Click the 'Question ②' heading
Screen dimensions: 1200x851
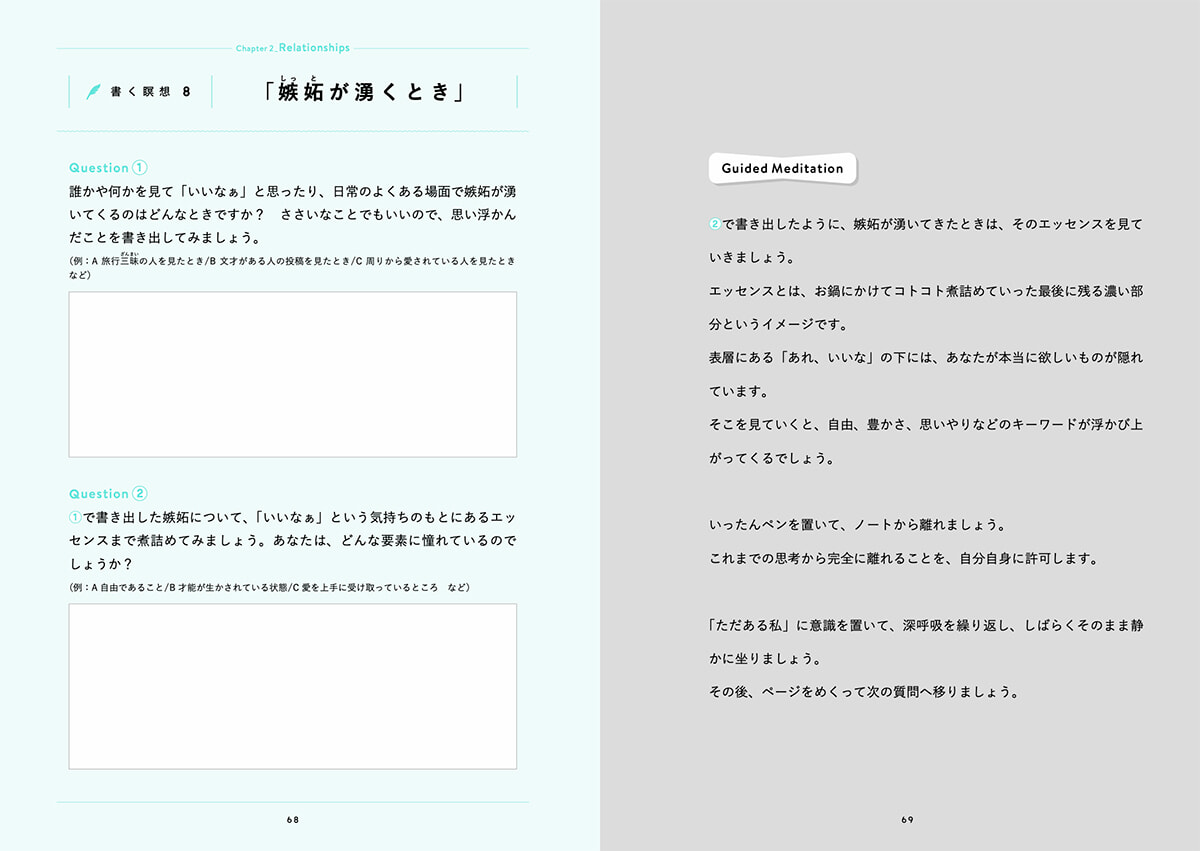(108, 494)
